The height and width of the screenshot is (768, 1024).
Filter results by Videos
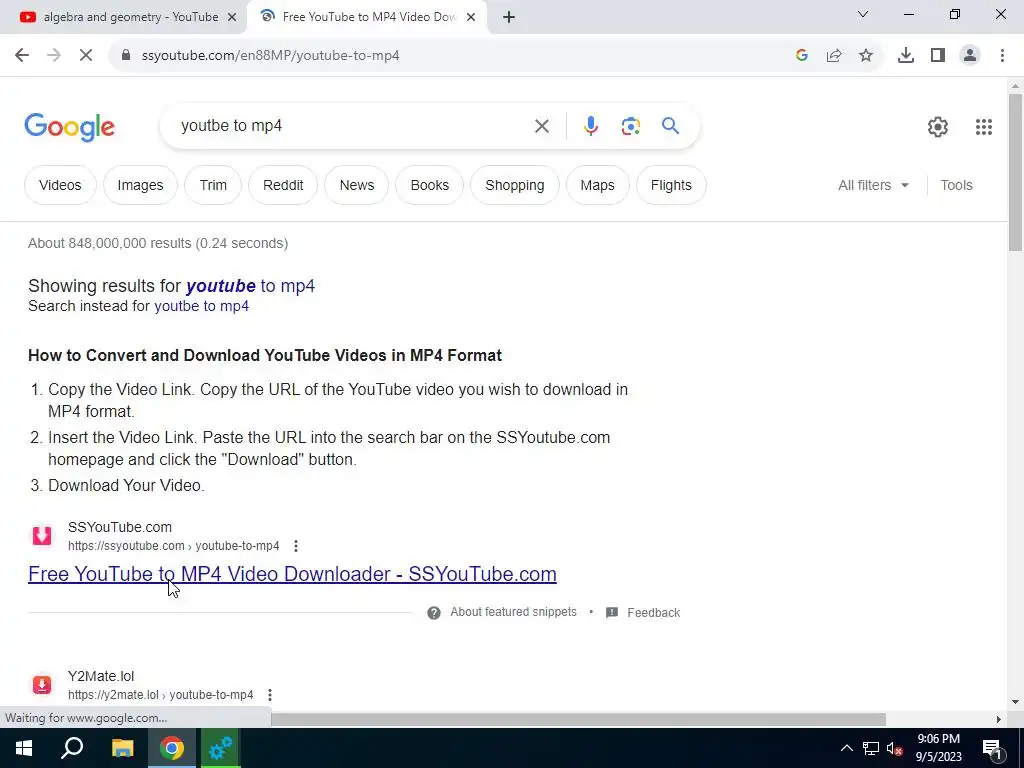60,185
